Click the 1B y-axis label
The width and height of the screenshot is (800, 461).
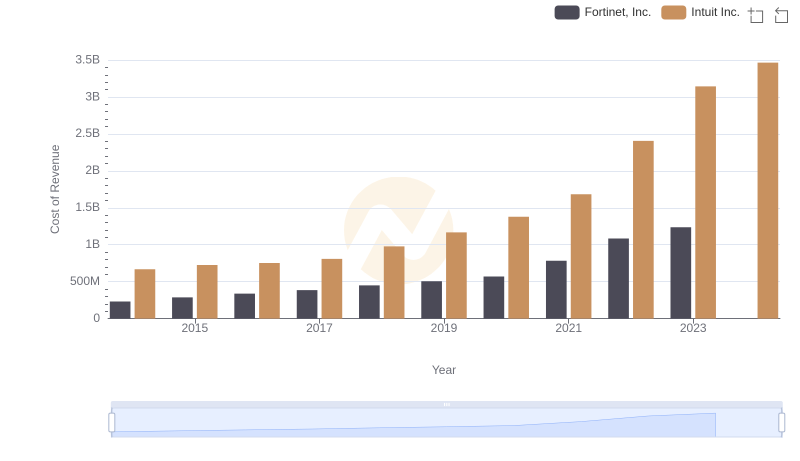click(92, 244)
